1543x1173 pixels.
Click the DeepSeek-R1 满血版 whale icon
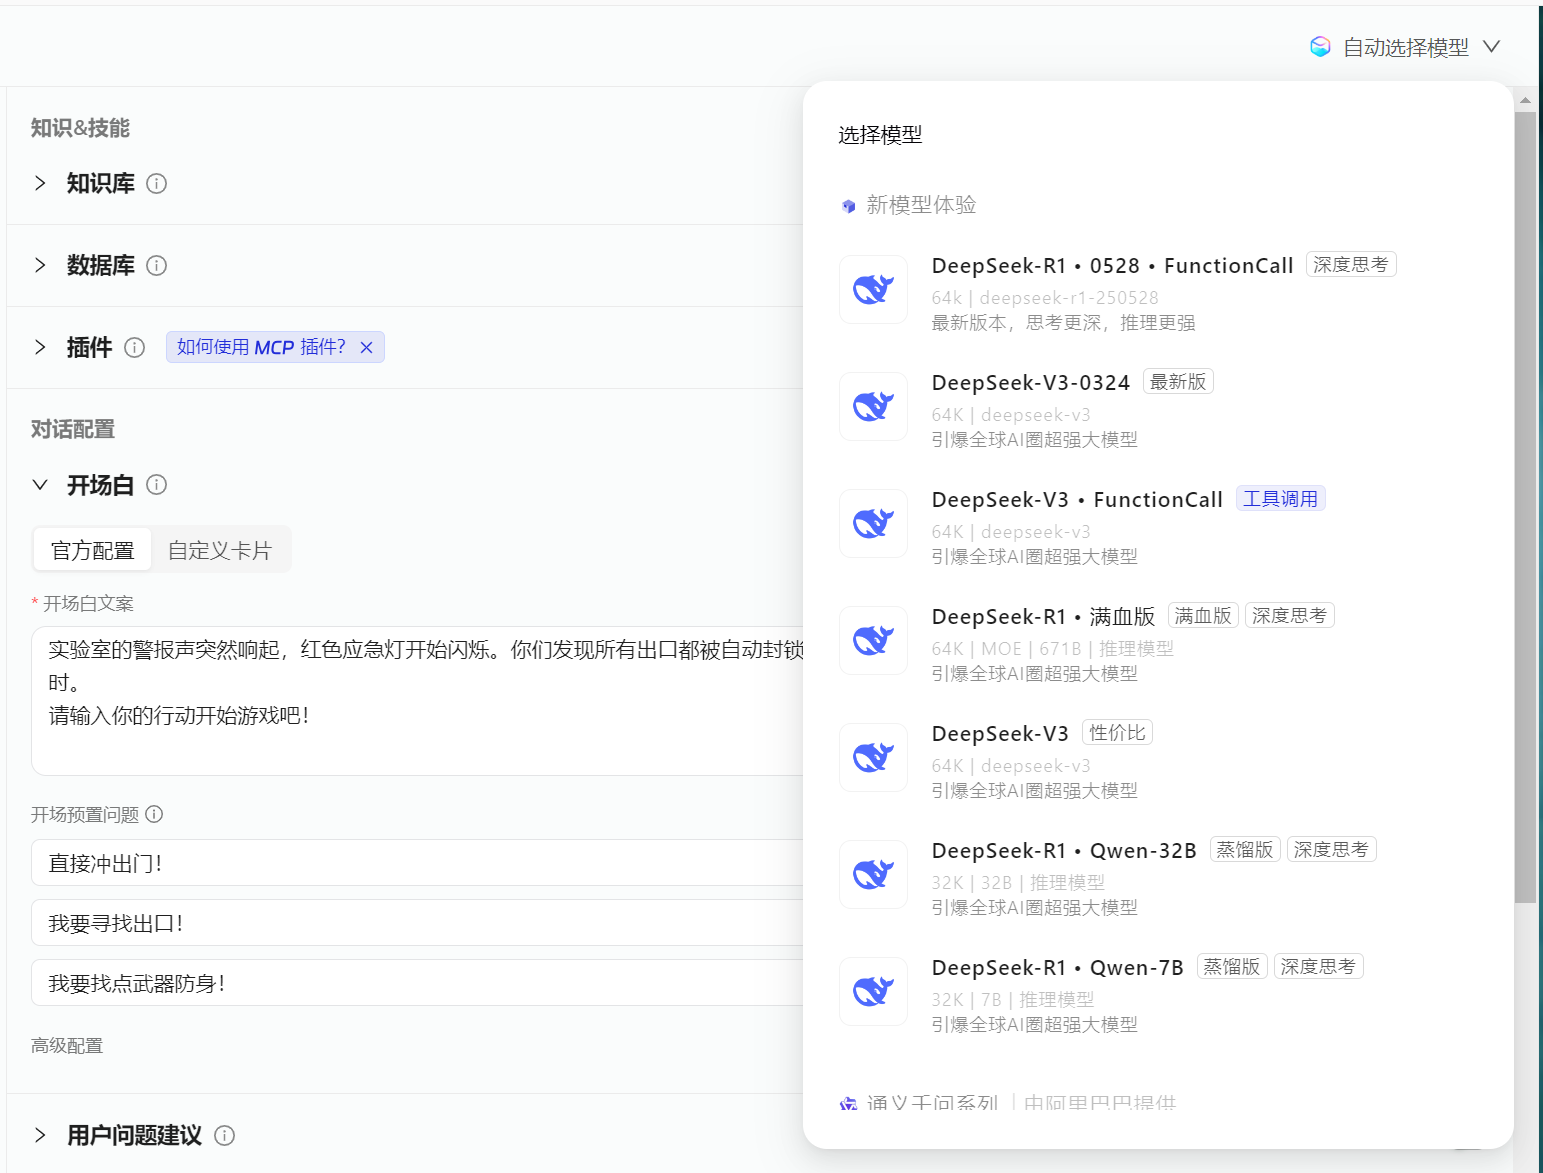[873, 641]
